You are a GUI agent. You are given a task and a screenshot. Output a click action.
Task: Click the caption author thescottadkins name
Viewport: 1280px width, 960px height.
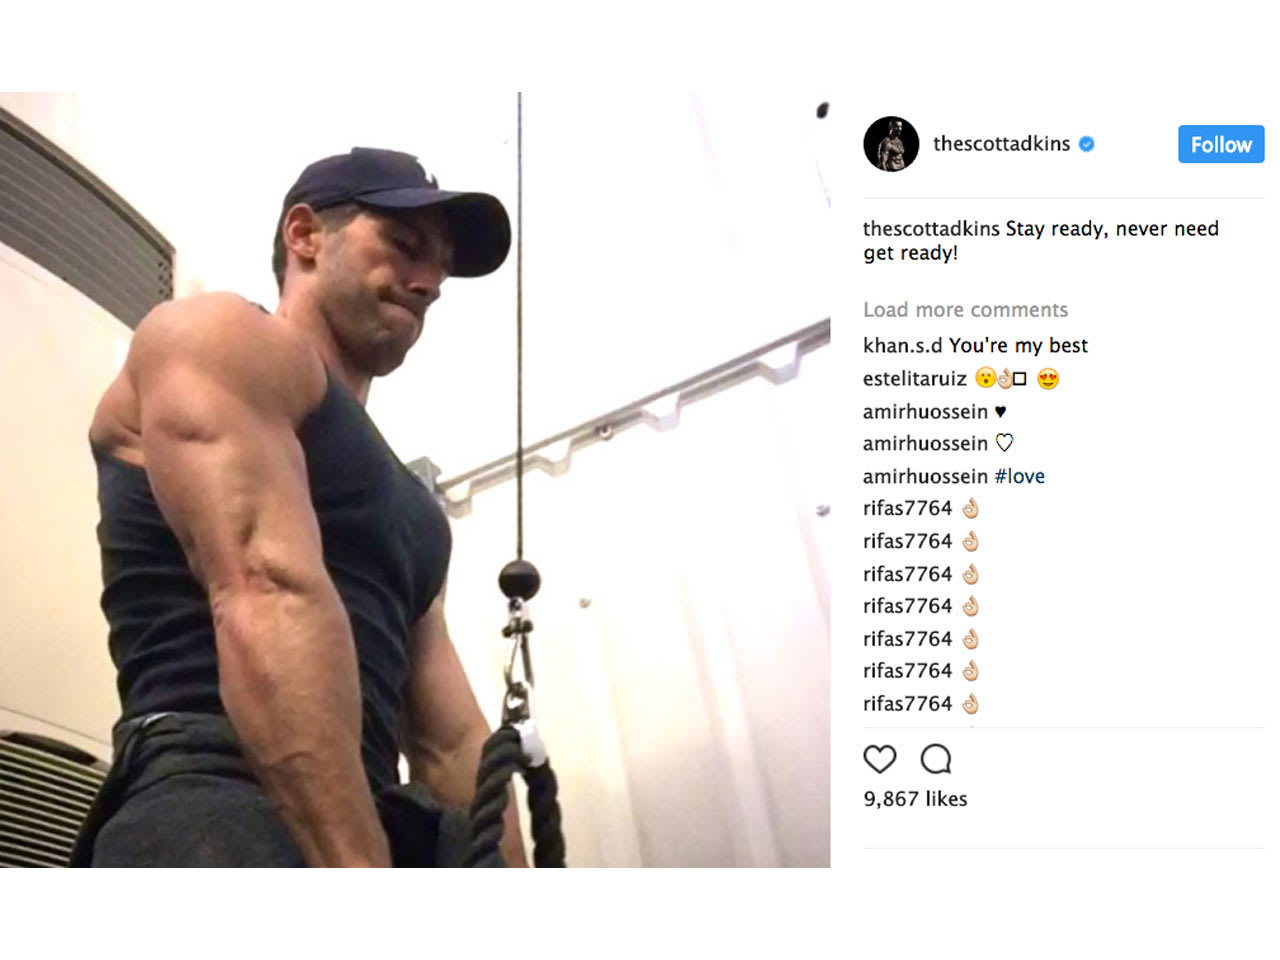(931, 229)
